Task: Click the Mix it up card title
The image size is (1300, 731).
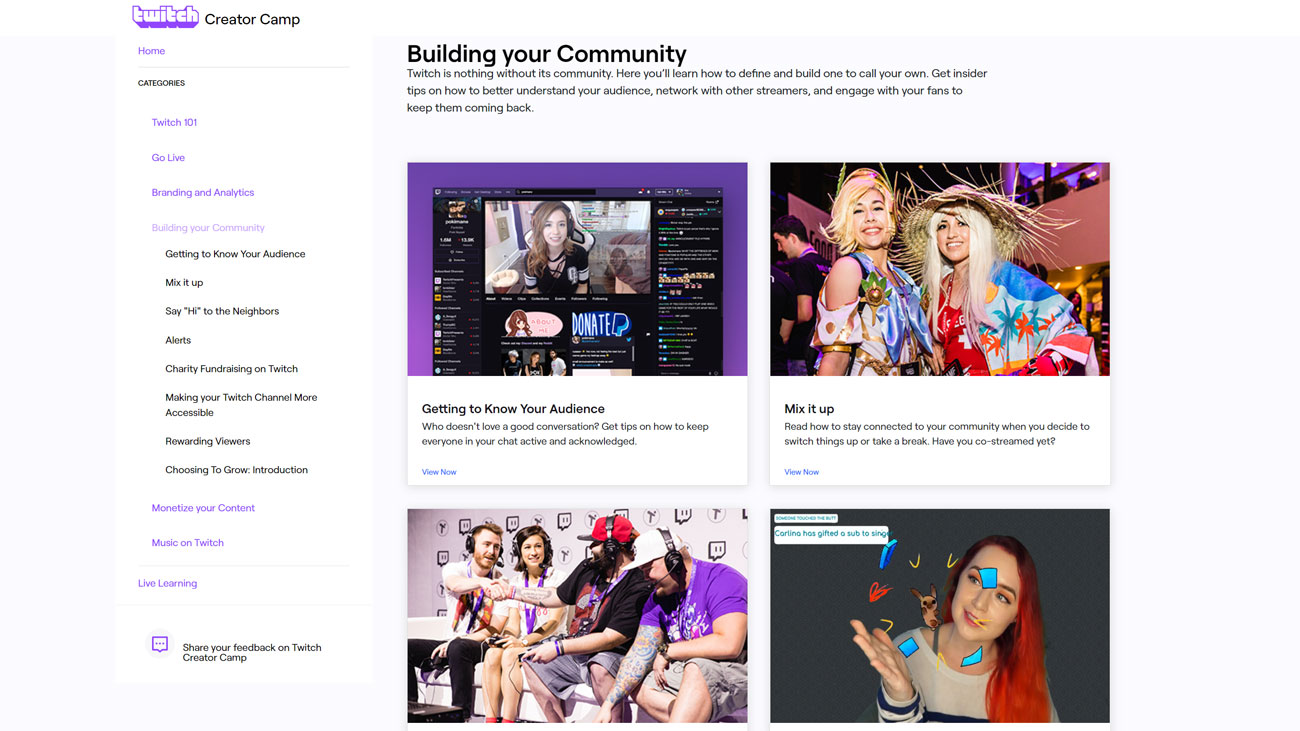Action: point(809,408)
